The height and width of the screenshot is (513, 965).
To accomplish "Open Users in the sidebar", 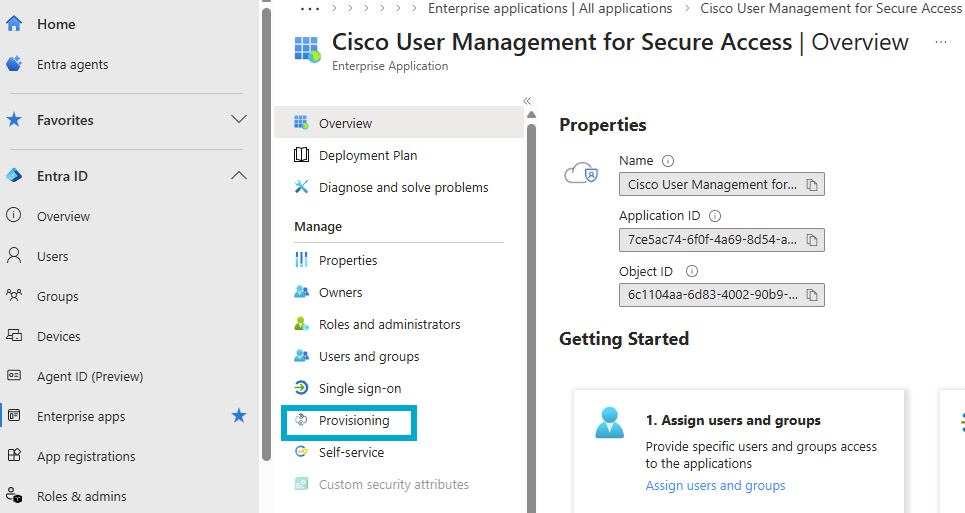I will [x=52, y=256].
